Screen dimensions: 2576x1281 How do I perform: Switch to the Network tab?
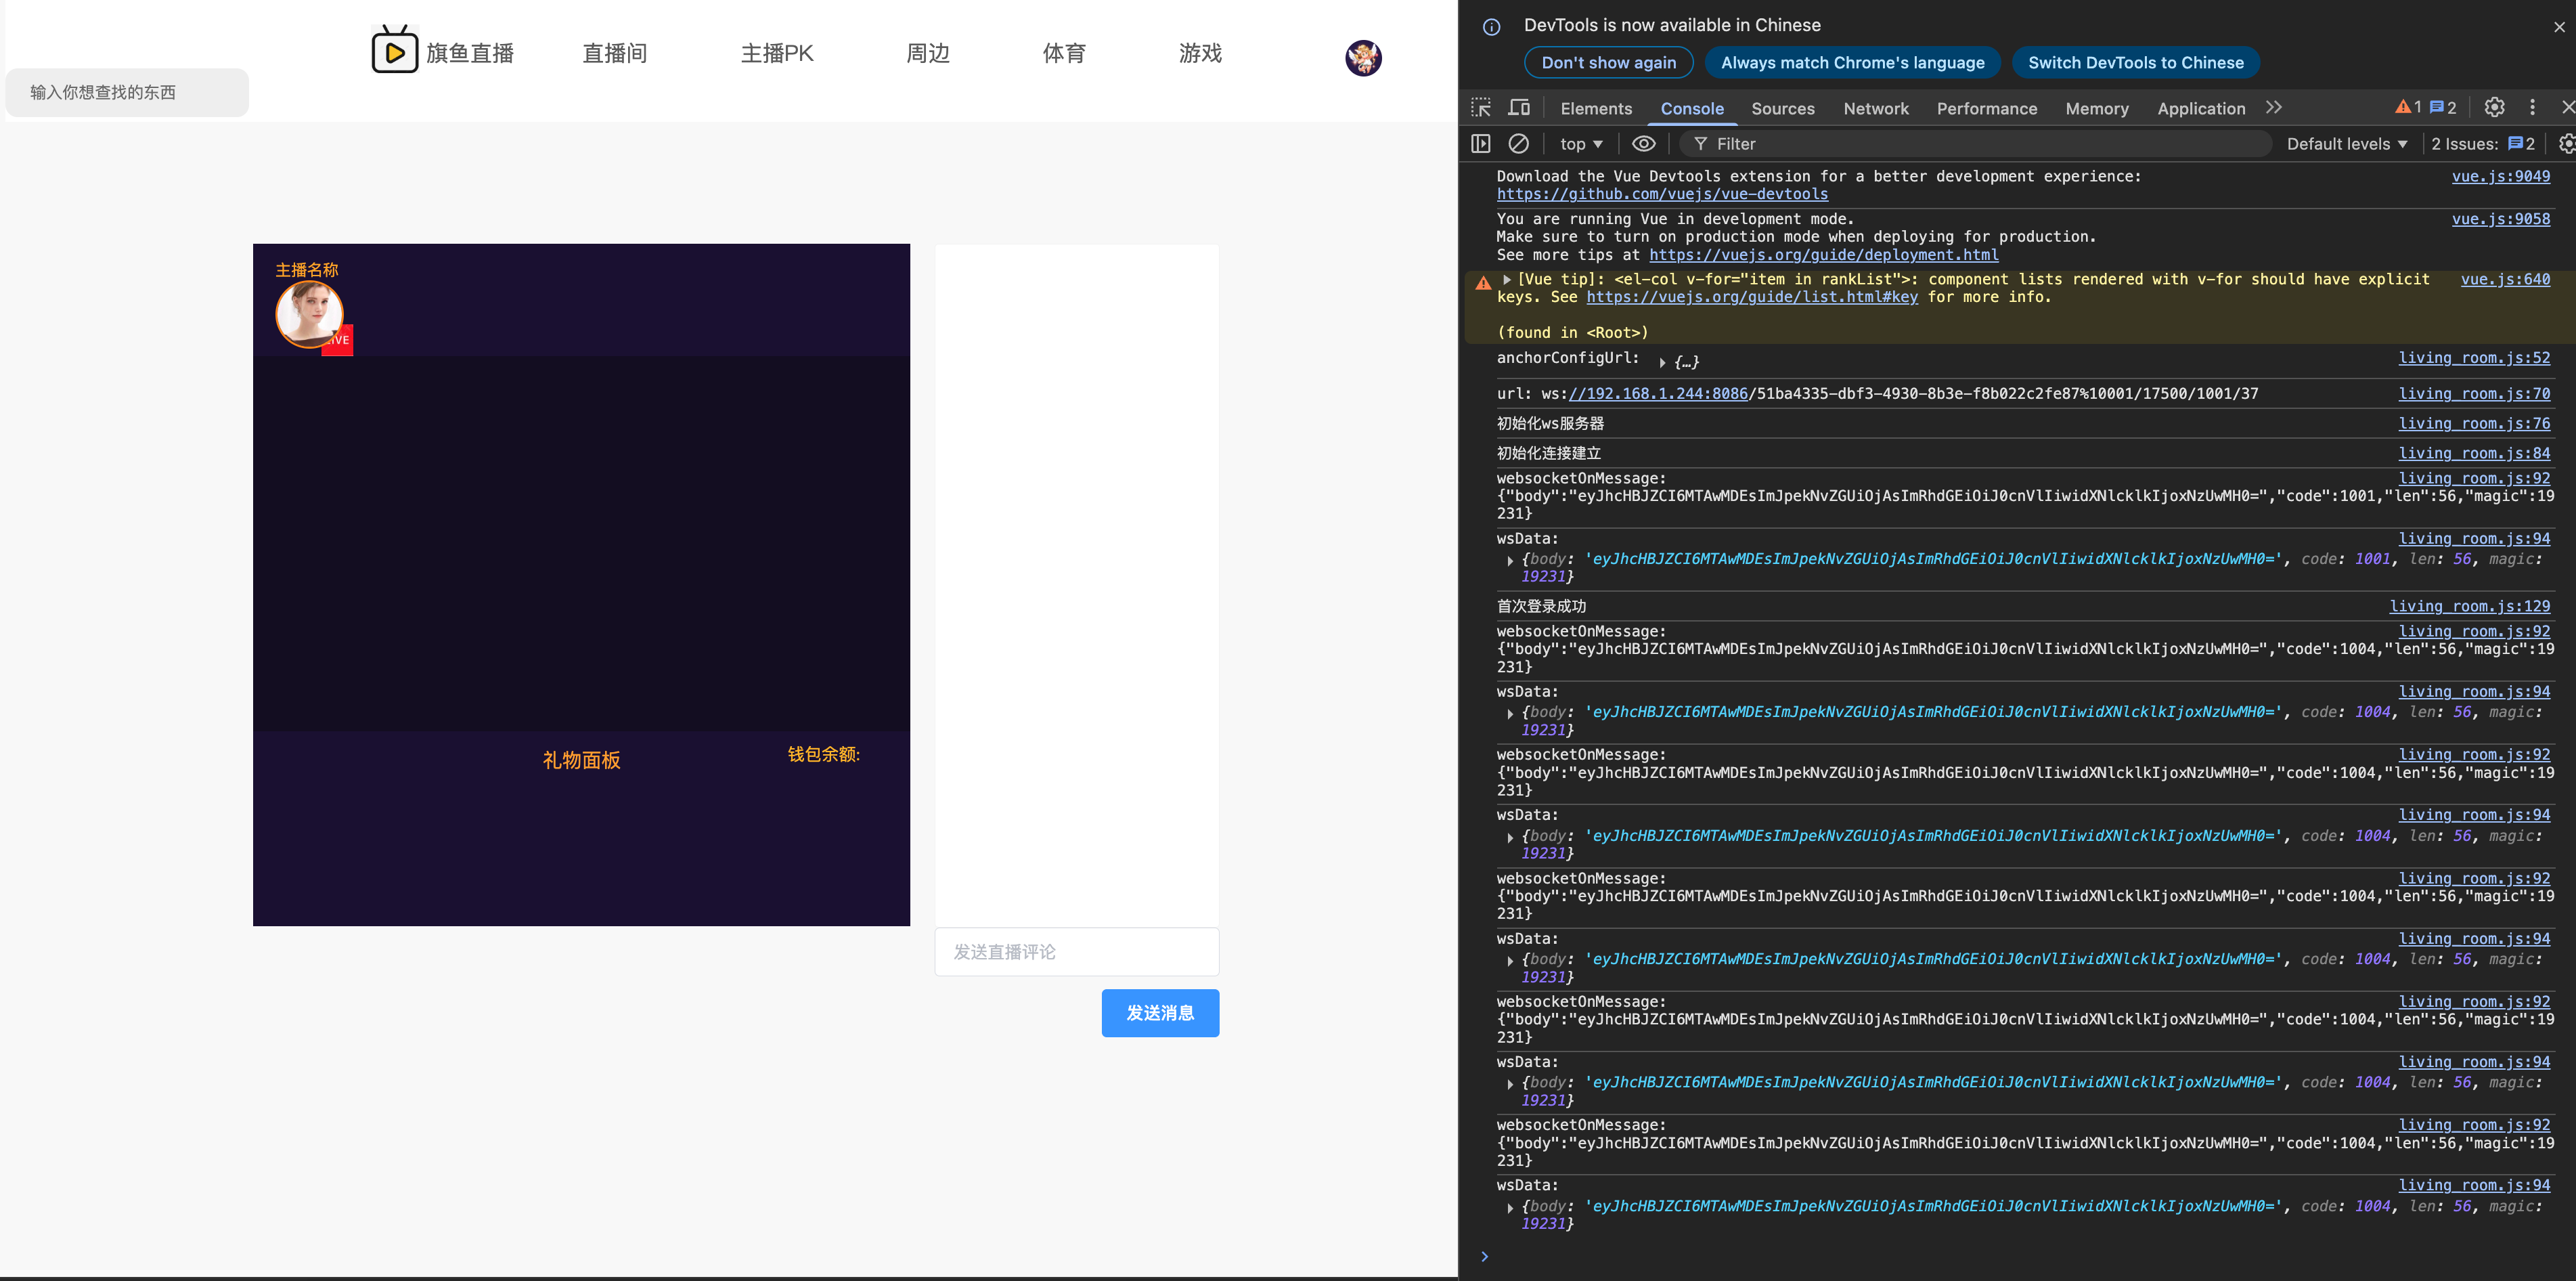(x=1876, y=108)
